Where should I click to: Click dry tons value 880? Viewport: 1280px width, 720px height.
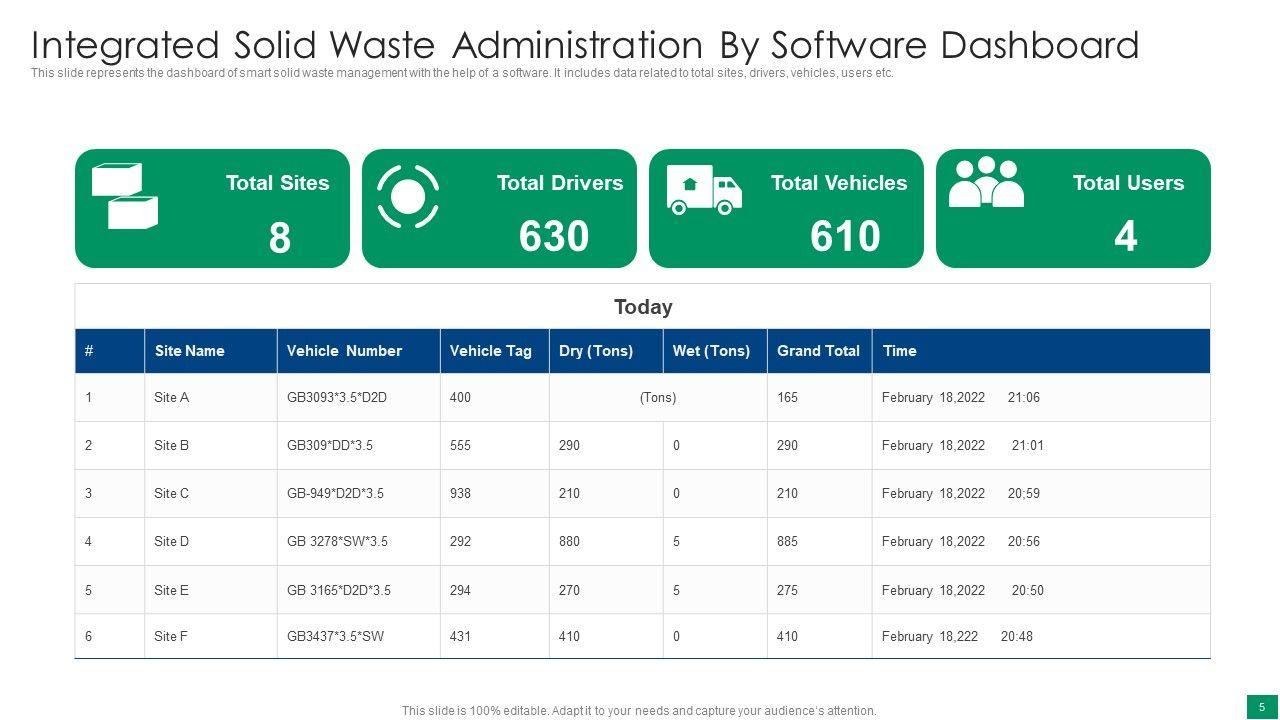569,542
